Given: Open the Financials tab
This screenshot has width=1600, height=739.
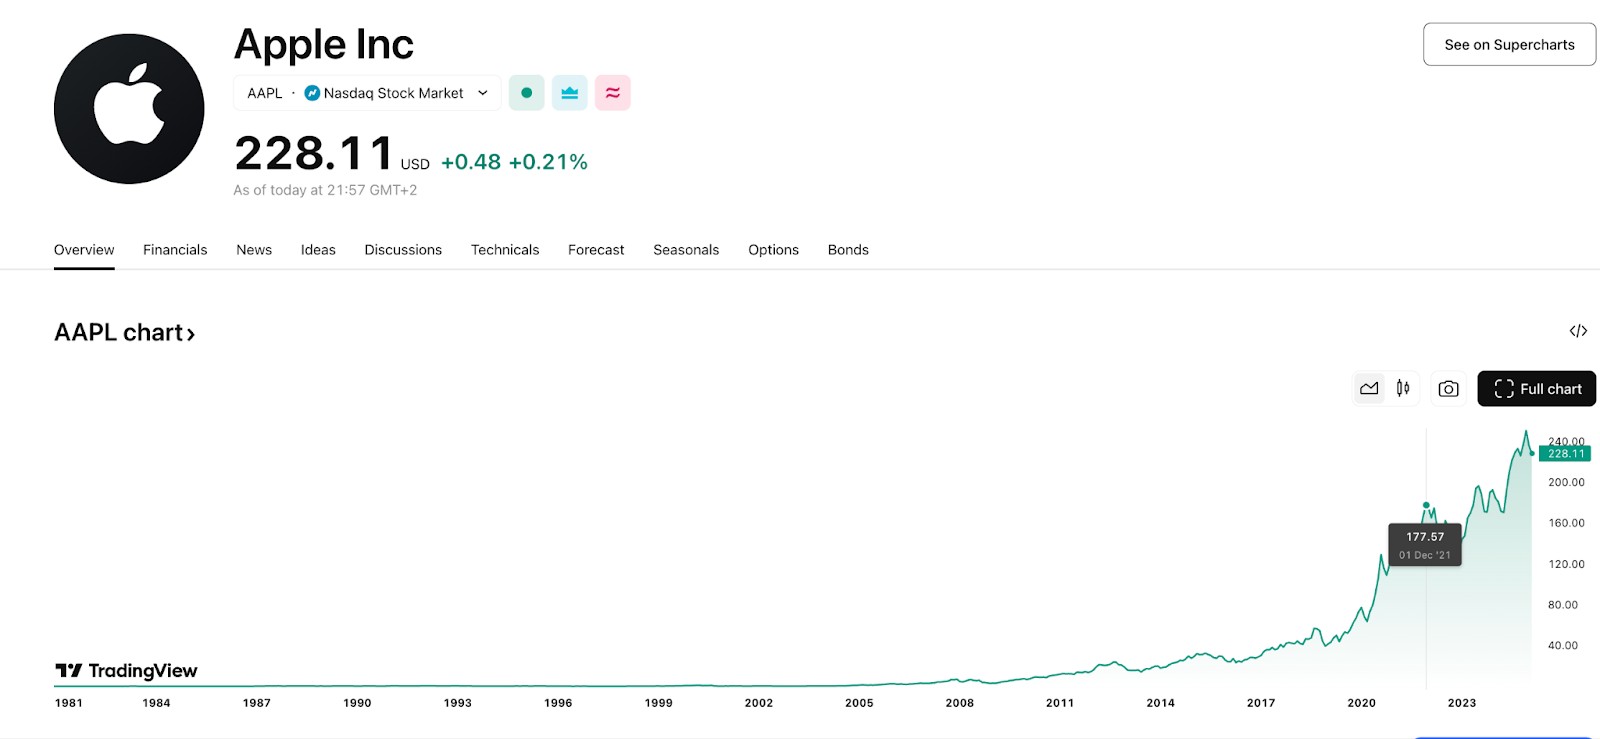Looking at the screenshot, I should 175,250.
